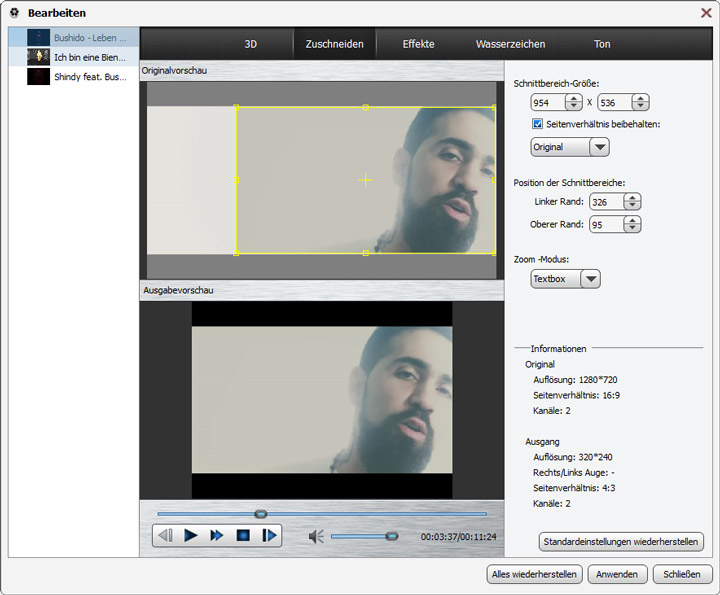Click the fast forward button

point(217,535)
